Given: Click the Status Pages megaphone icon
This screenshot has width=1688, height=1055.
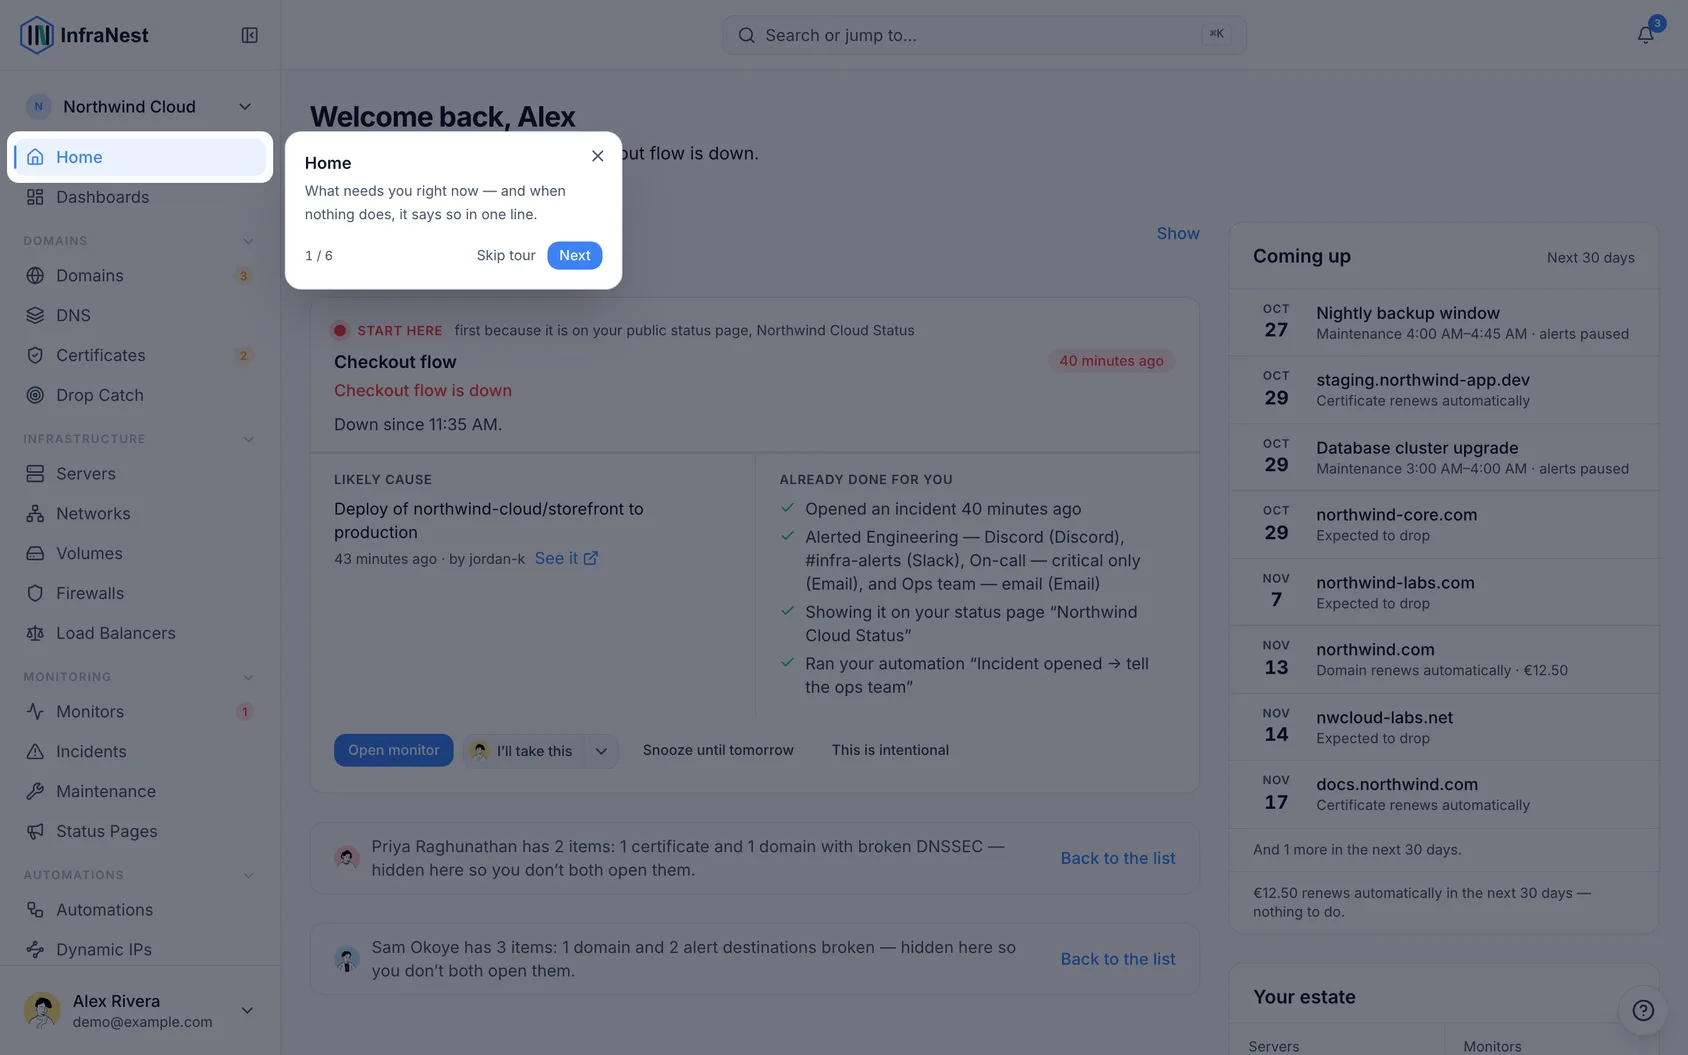Looking at the screenshot, I should [x=35, y=831].
